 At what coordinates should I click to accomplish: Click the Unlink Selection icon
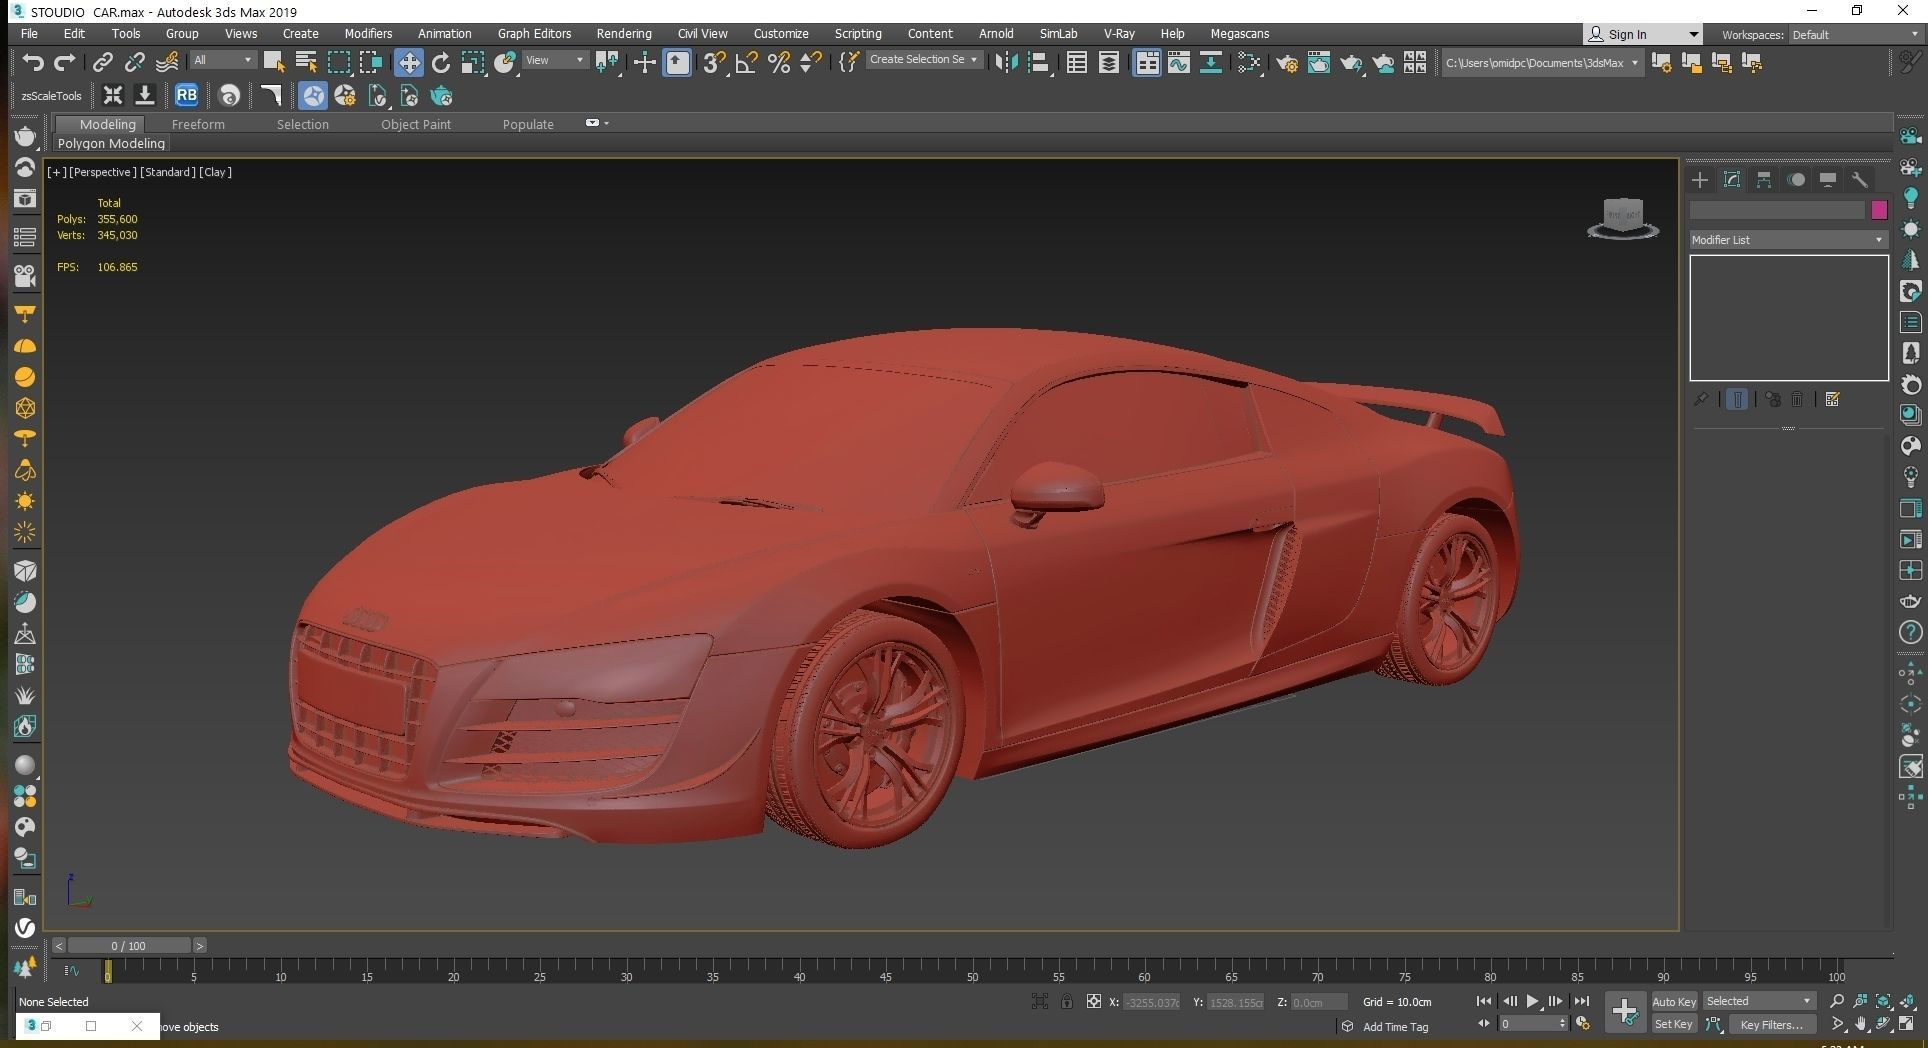(134, 63)
